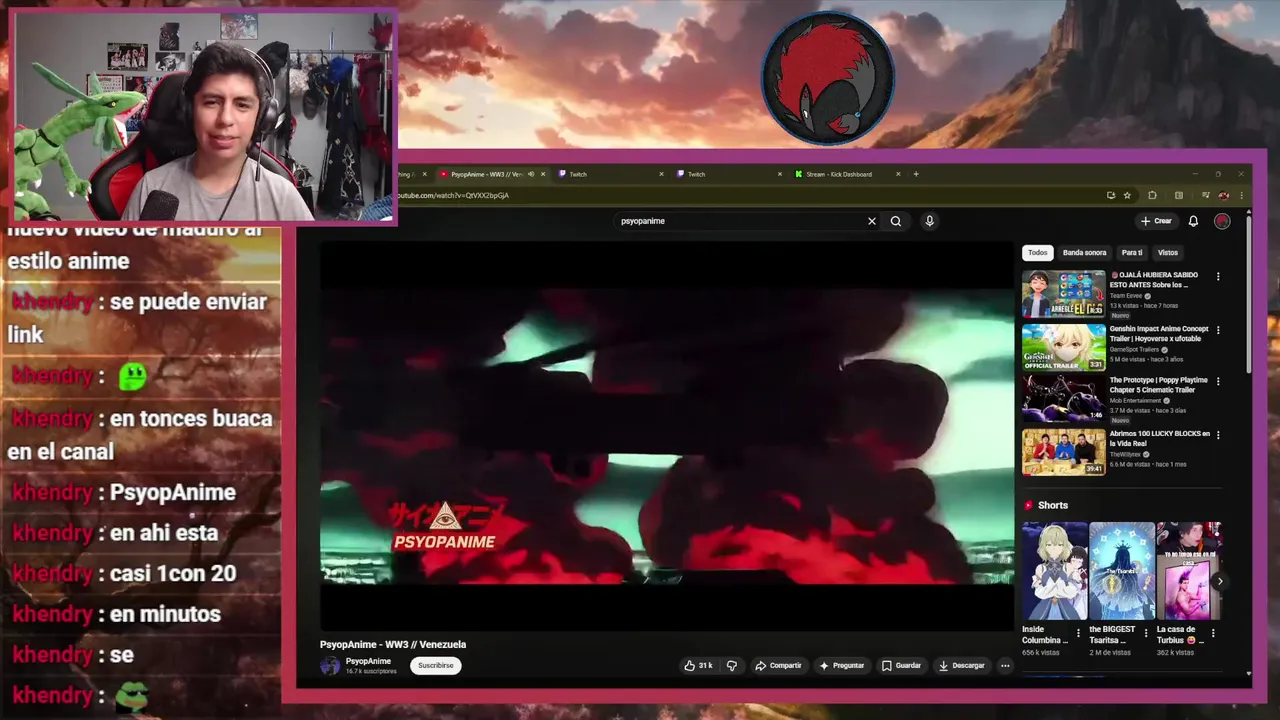
Task: Open options for the Inside Columbina short
Action: pos(1078,633)
